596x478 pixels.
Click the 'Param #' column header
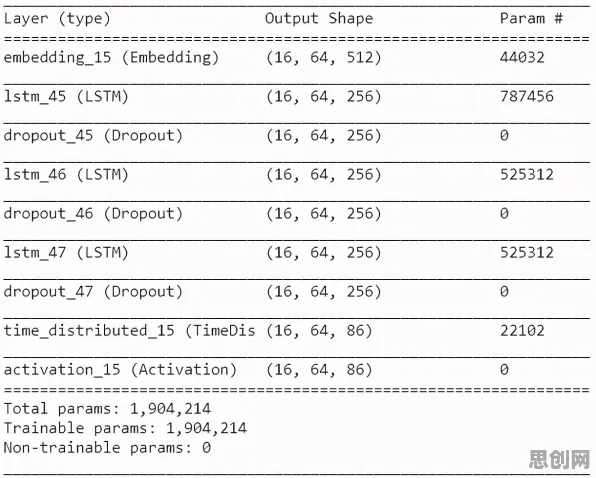[x=531, y=18]
